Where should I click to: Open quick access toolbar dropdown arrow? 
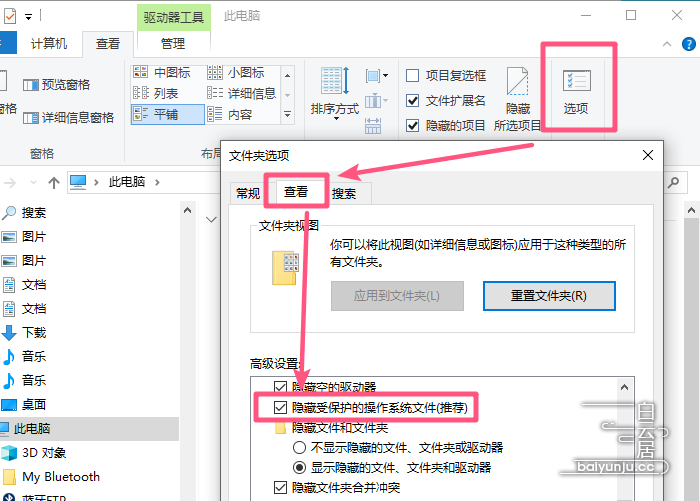click(x=28, y=17)
